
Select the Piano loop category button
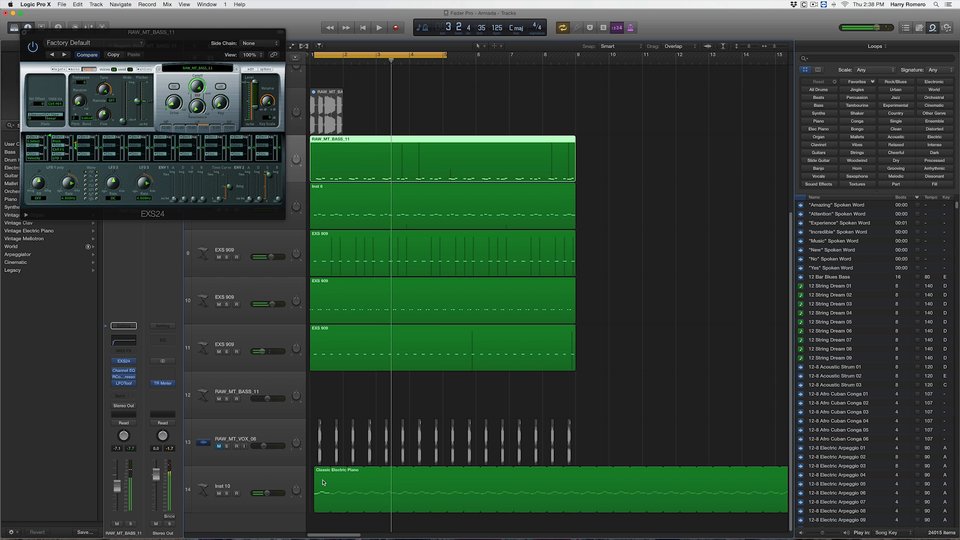coord(818,121)
